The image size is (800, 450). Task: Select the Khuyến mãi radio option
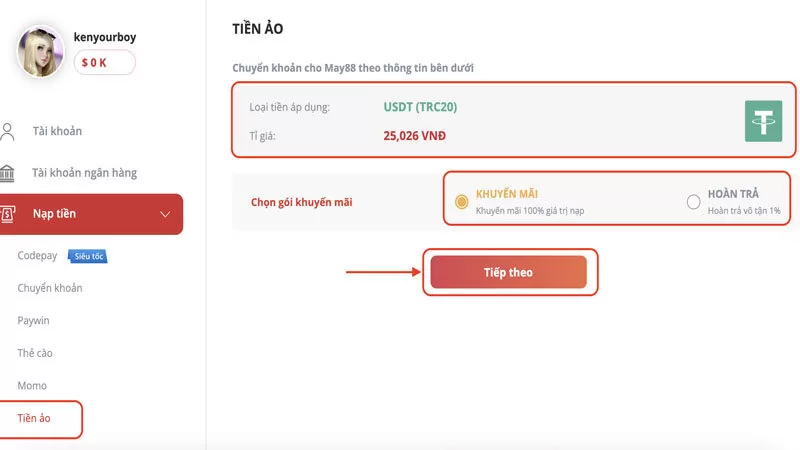pos(461,202)
